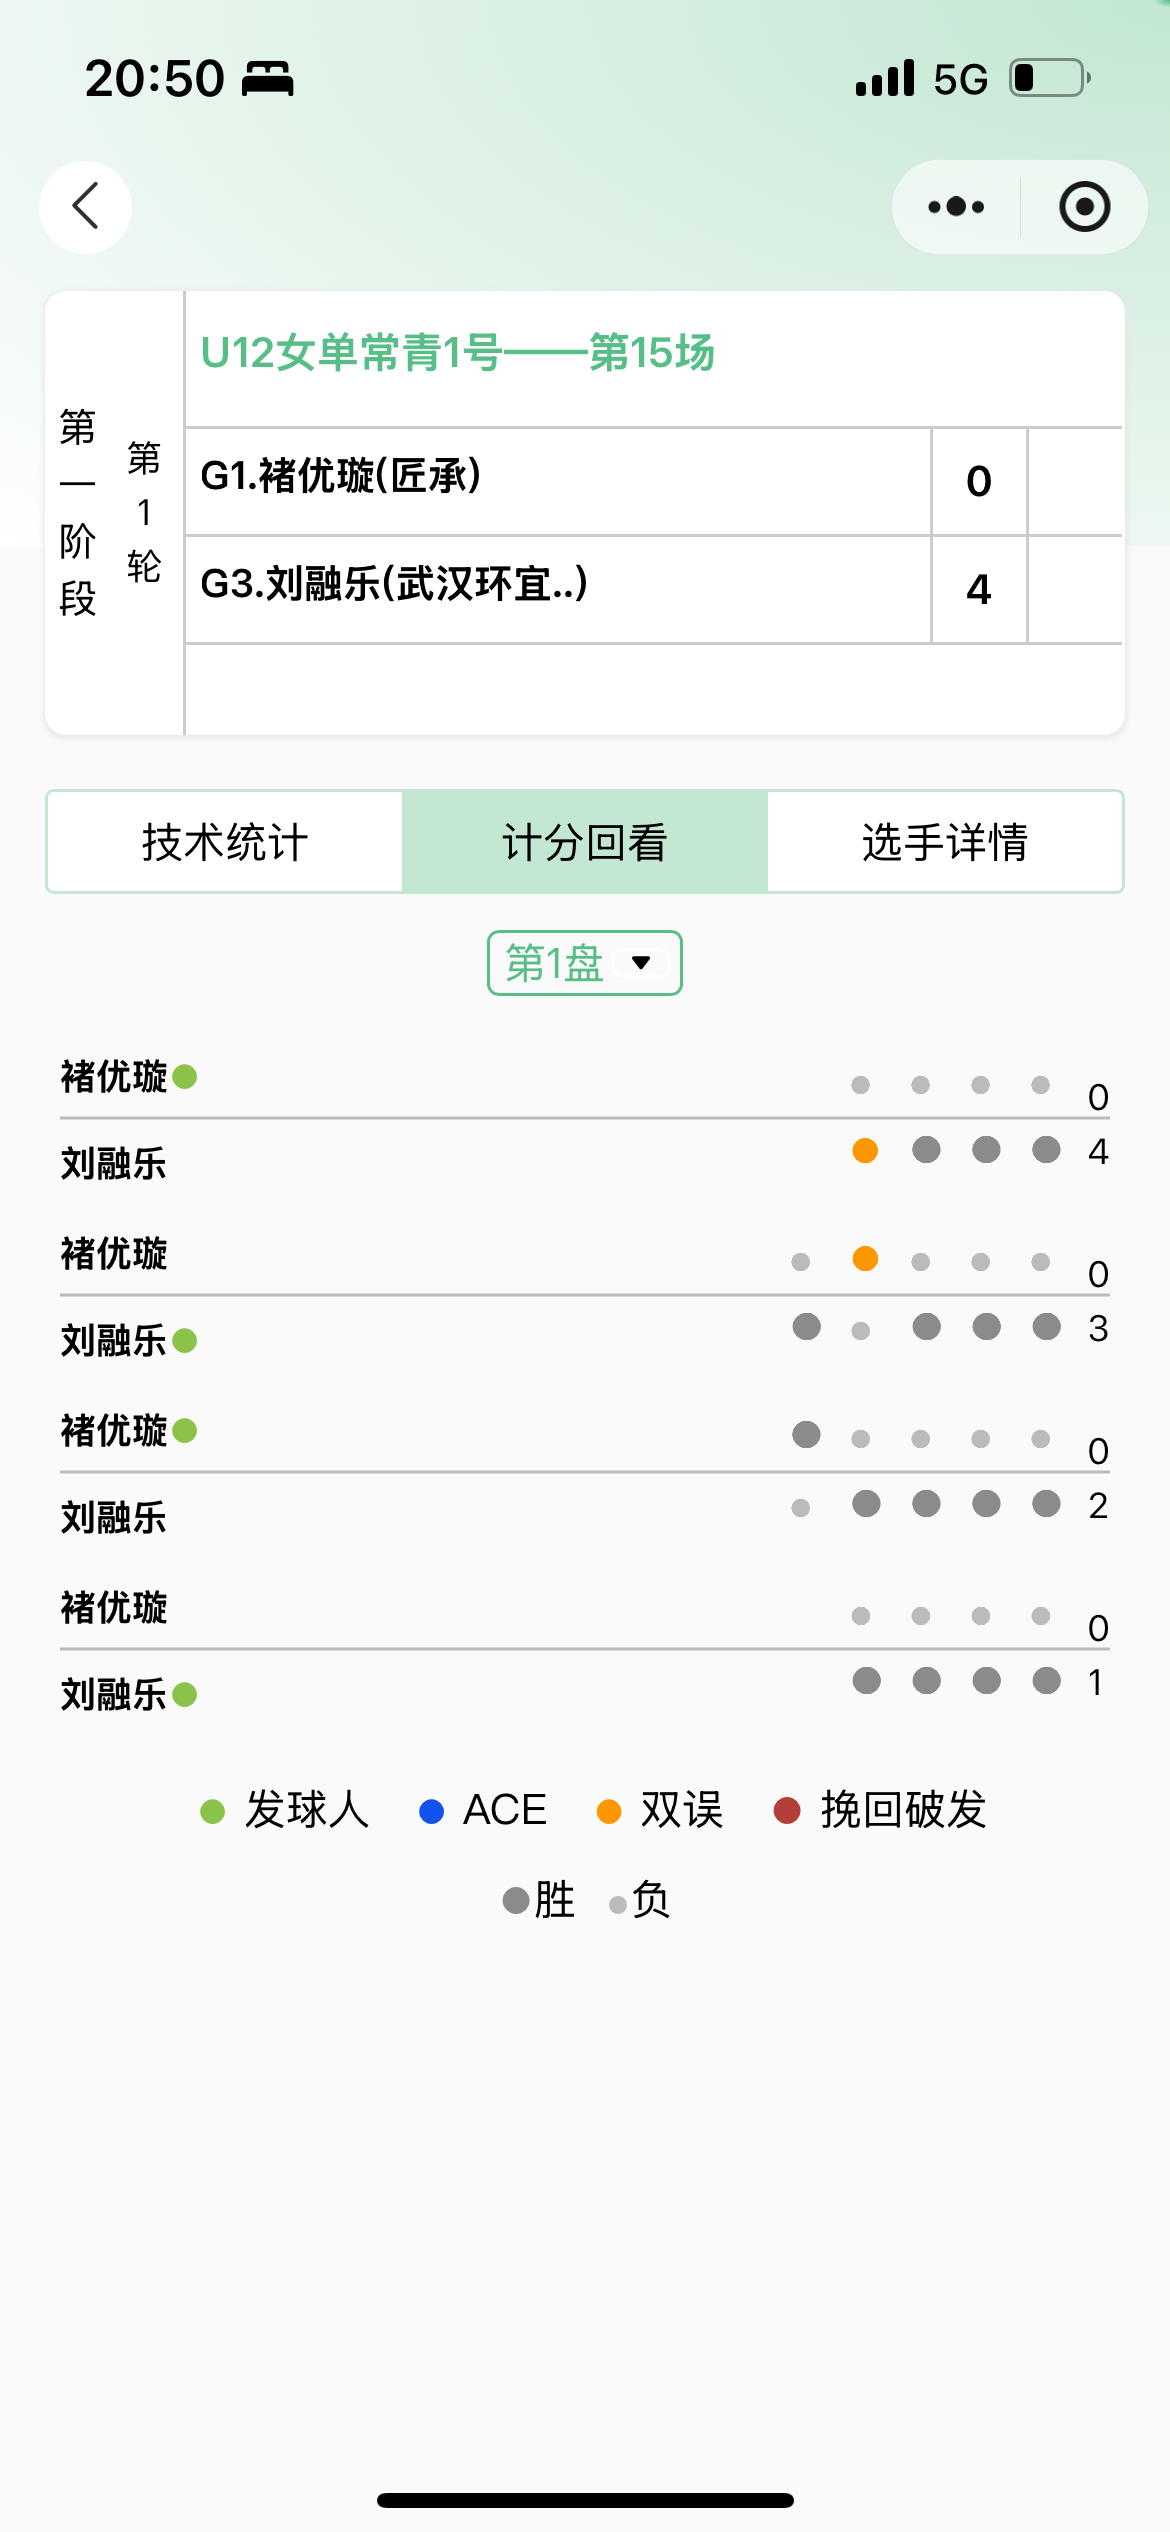This screenshot has height=2532, width=1170.
Task: Tap the orange double fault point in game 4
Action: 865,1151
